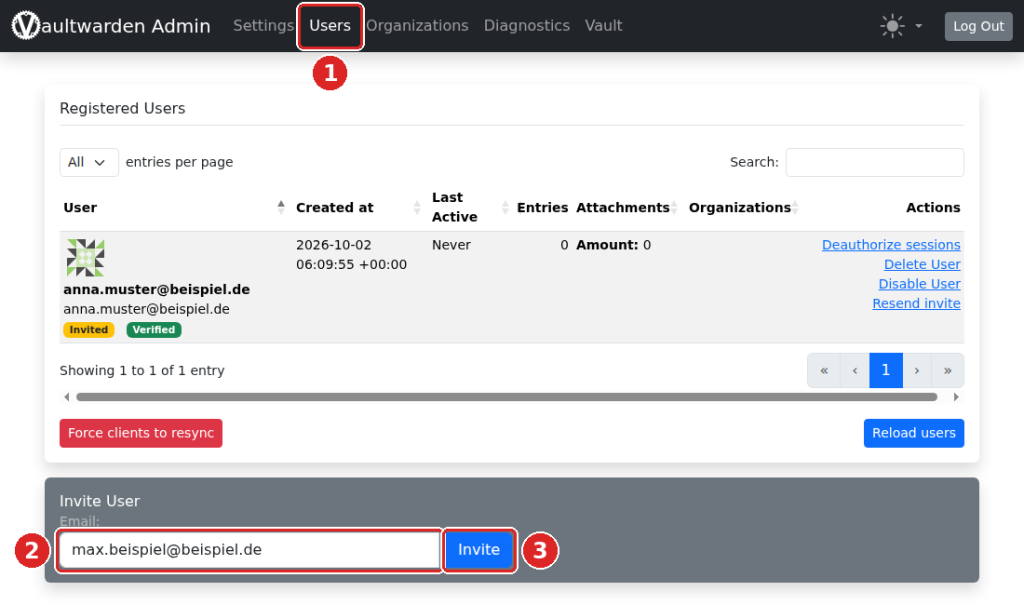Click the Never last active cell
The image size is (1024, 605).
point(451,245)
